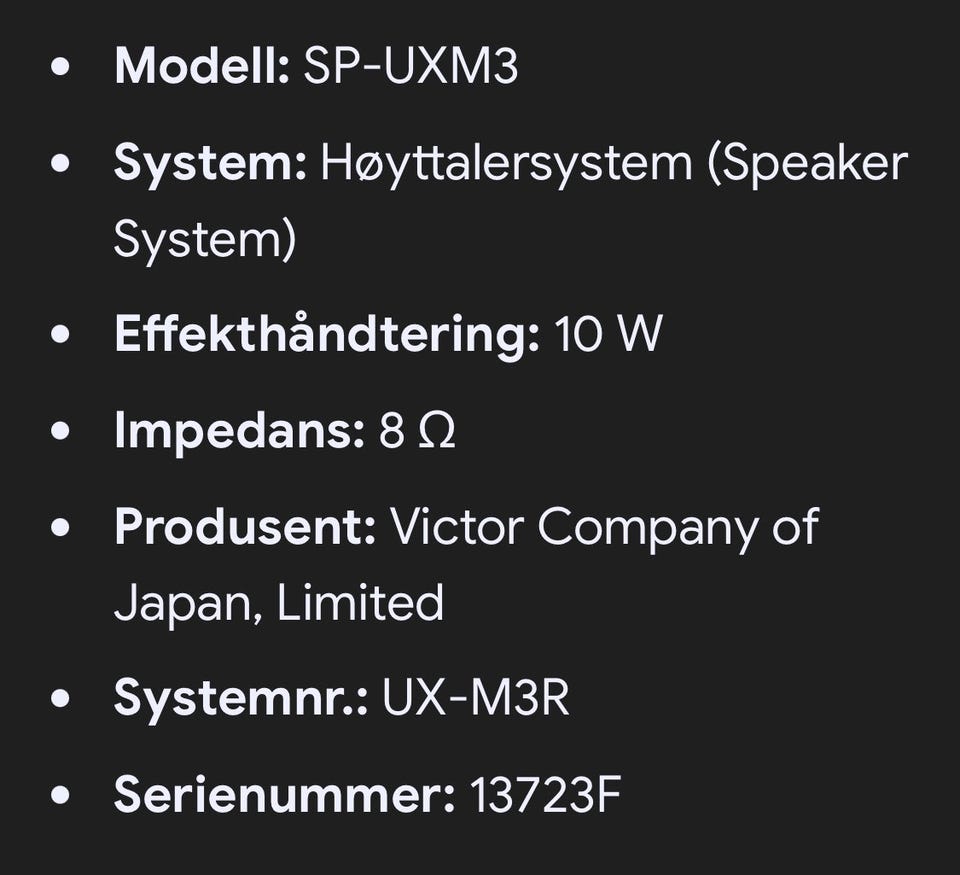Select the 13723F serial number

[545, 795]
